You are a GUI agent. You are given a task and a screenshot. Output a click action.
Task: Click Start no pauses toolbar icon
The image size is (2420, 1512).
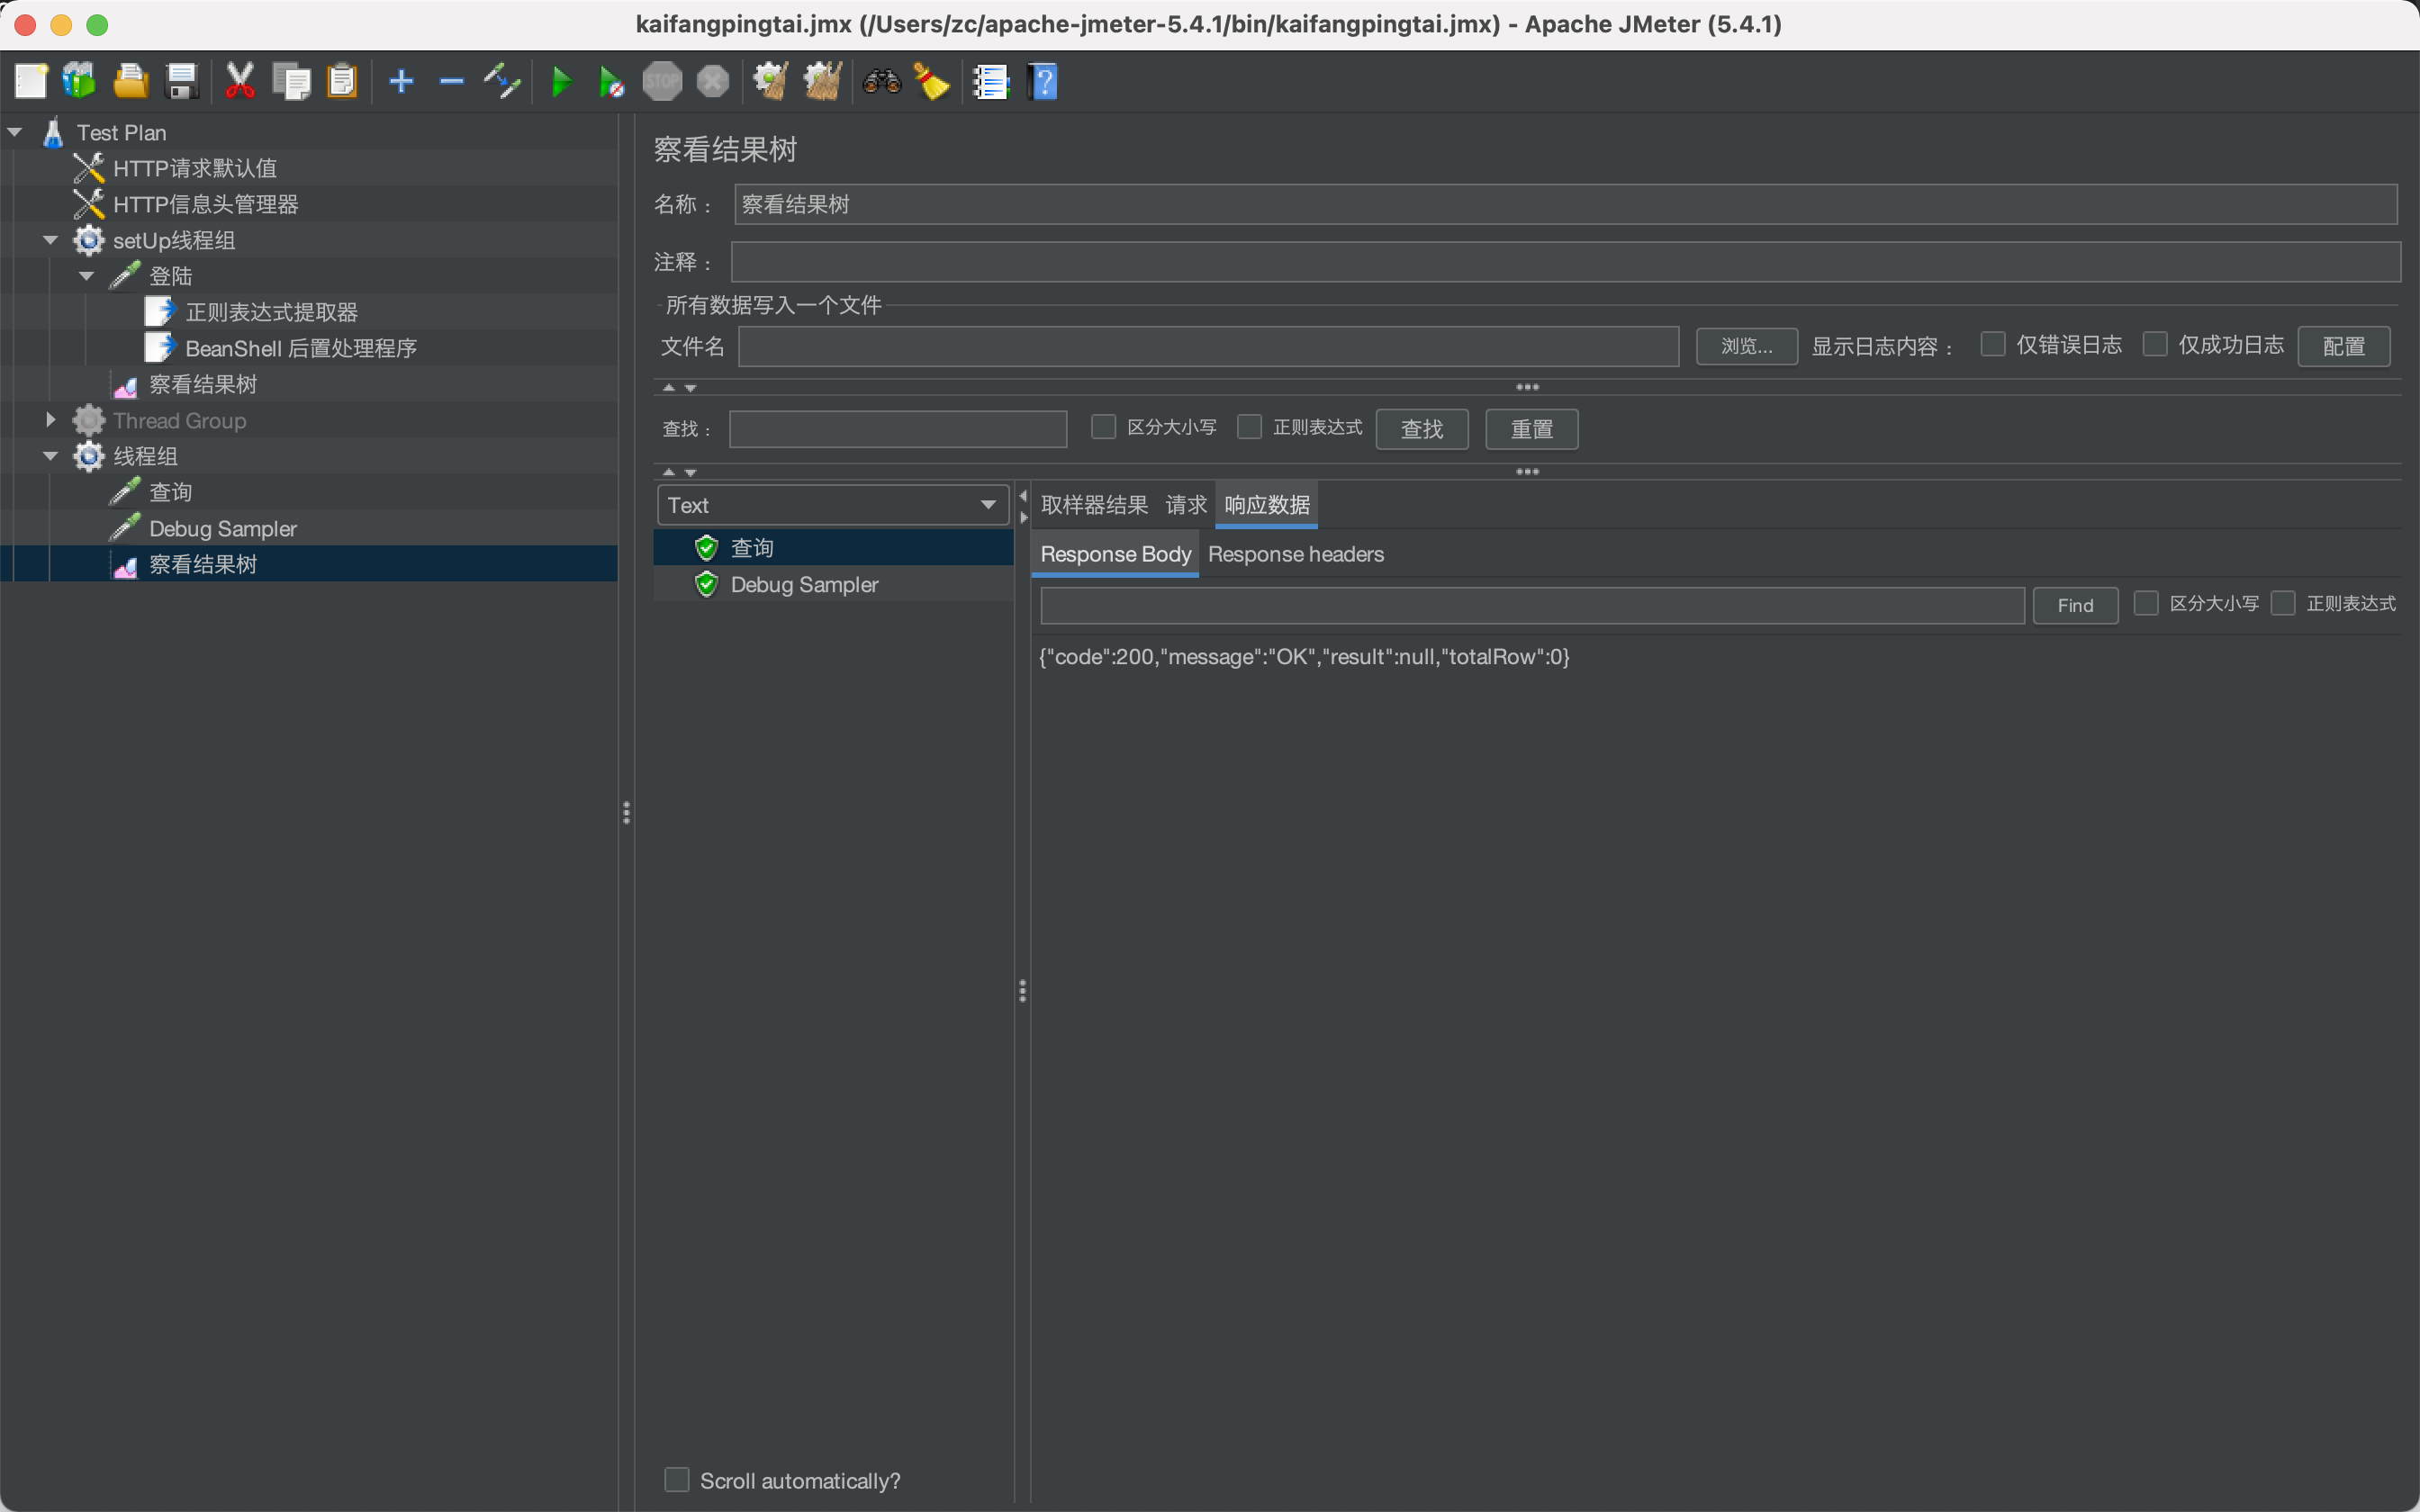click(610, 82)
